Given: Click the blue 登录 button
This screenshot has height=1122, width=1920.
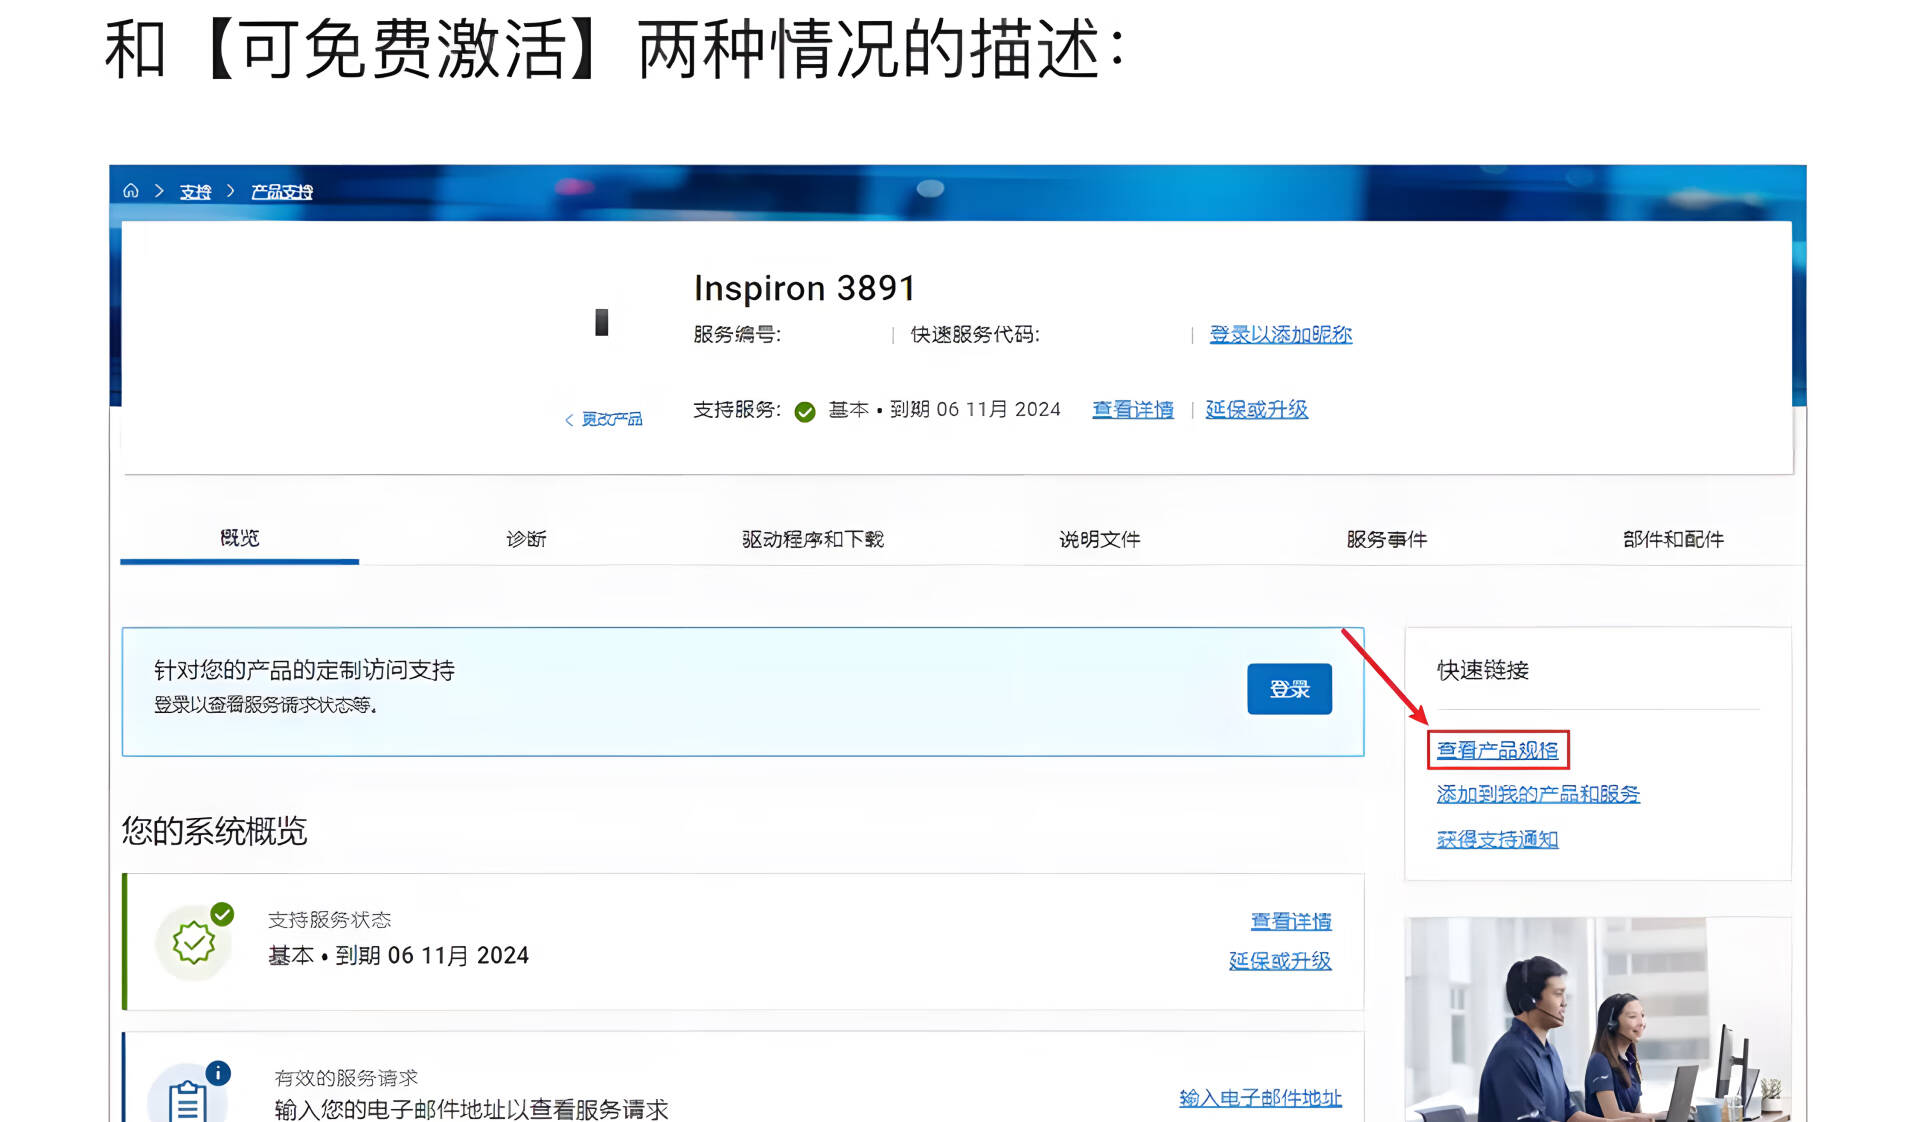Looking at the screenshot, I should pos(1289,689).
